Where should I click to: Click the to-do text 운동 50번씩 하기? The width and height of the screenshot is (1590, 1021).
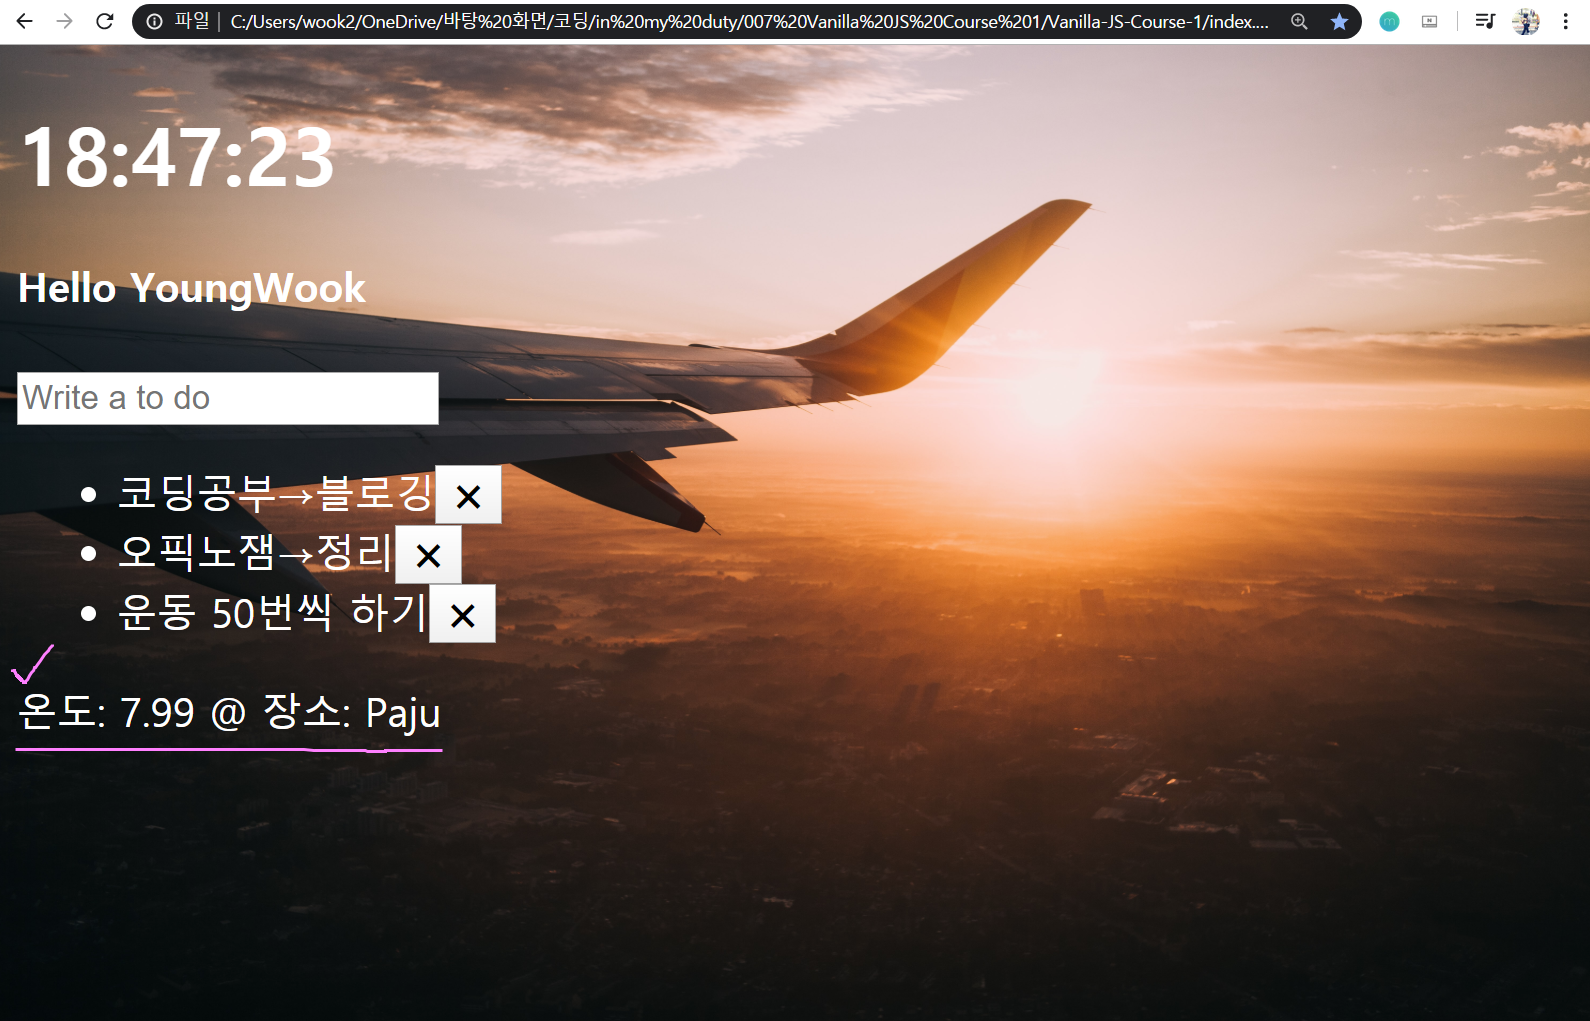coord(272,612)
